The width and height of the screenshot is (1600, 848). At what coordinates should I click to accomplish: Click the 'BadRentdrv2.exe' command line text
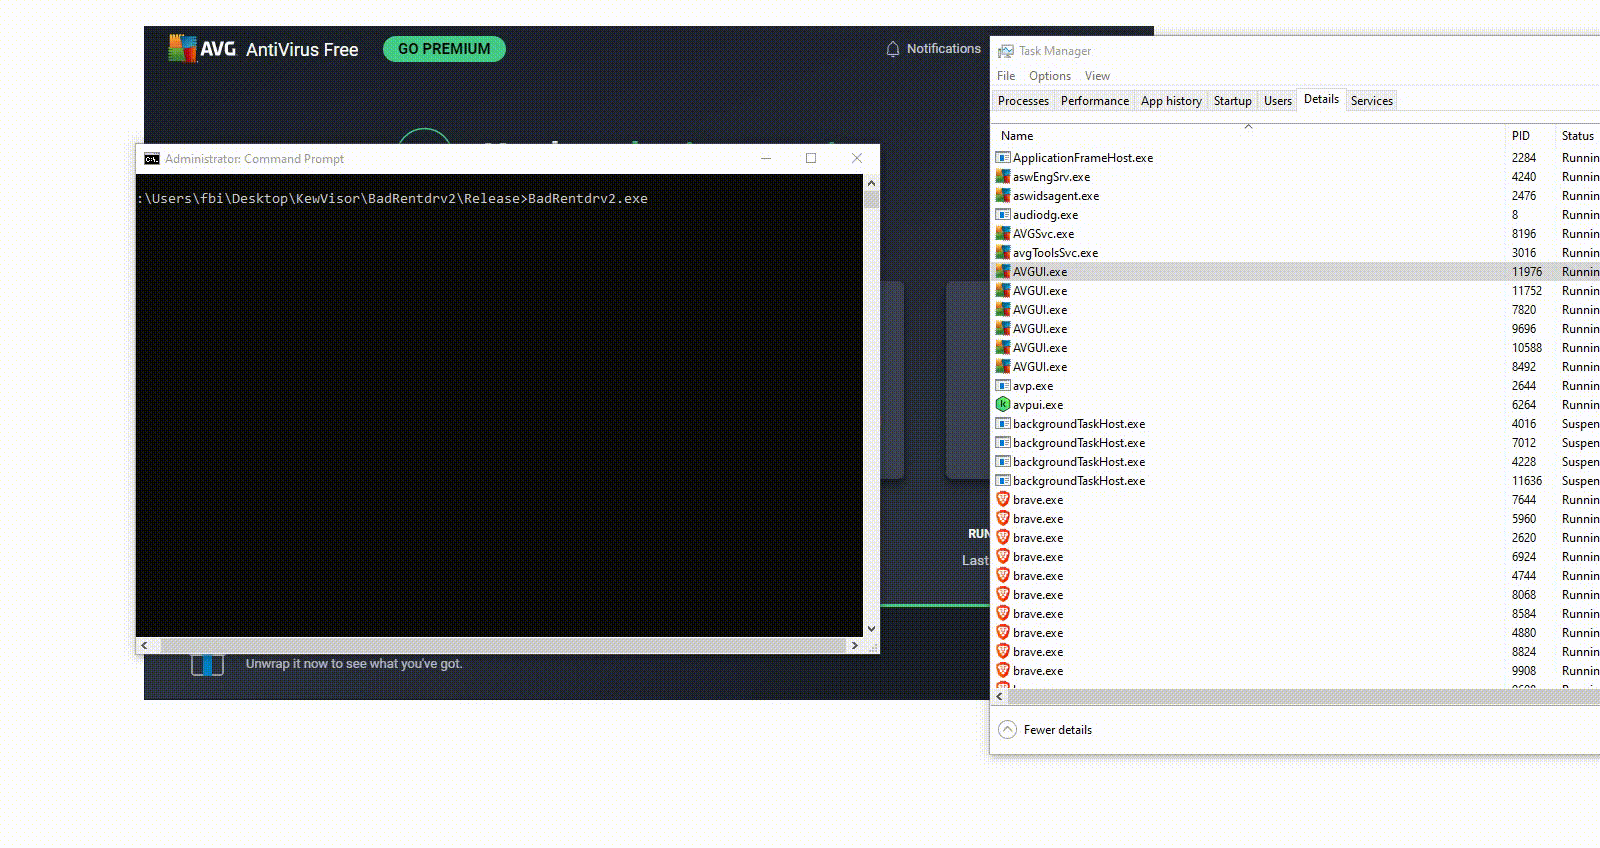point(588,199)
